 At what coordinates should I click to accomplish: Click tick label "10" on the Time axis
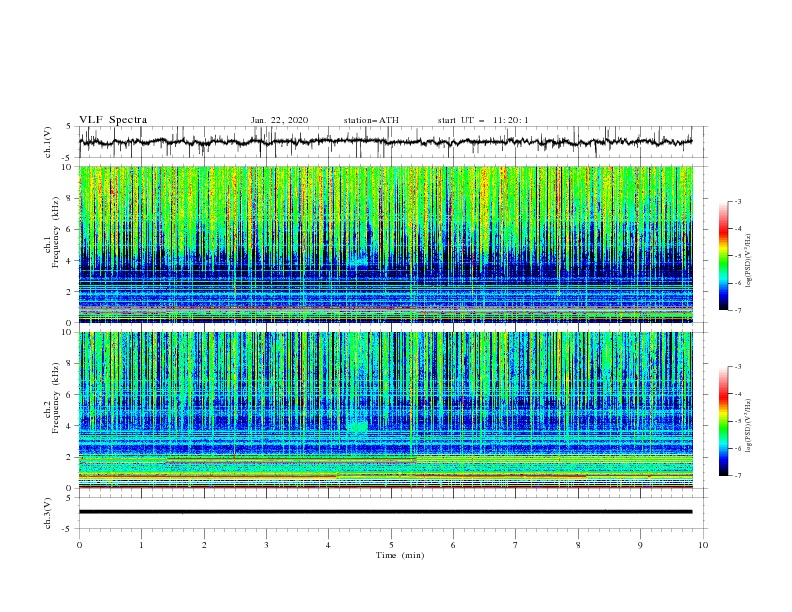click(703, 545)
